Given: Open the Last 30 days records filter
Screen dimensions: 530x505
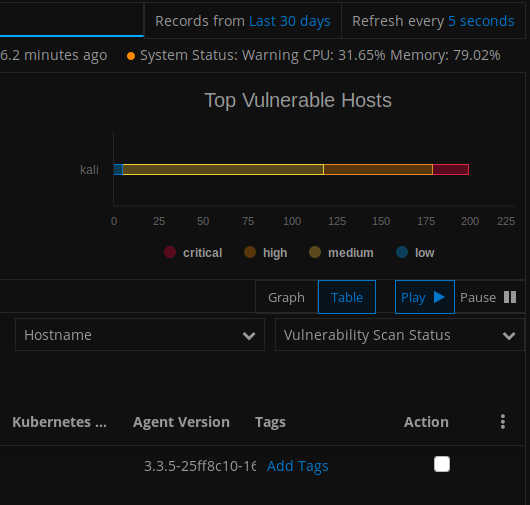Looking at the screenshot, I should tap(289, 21).
